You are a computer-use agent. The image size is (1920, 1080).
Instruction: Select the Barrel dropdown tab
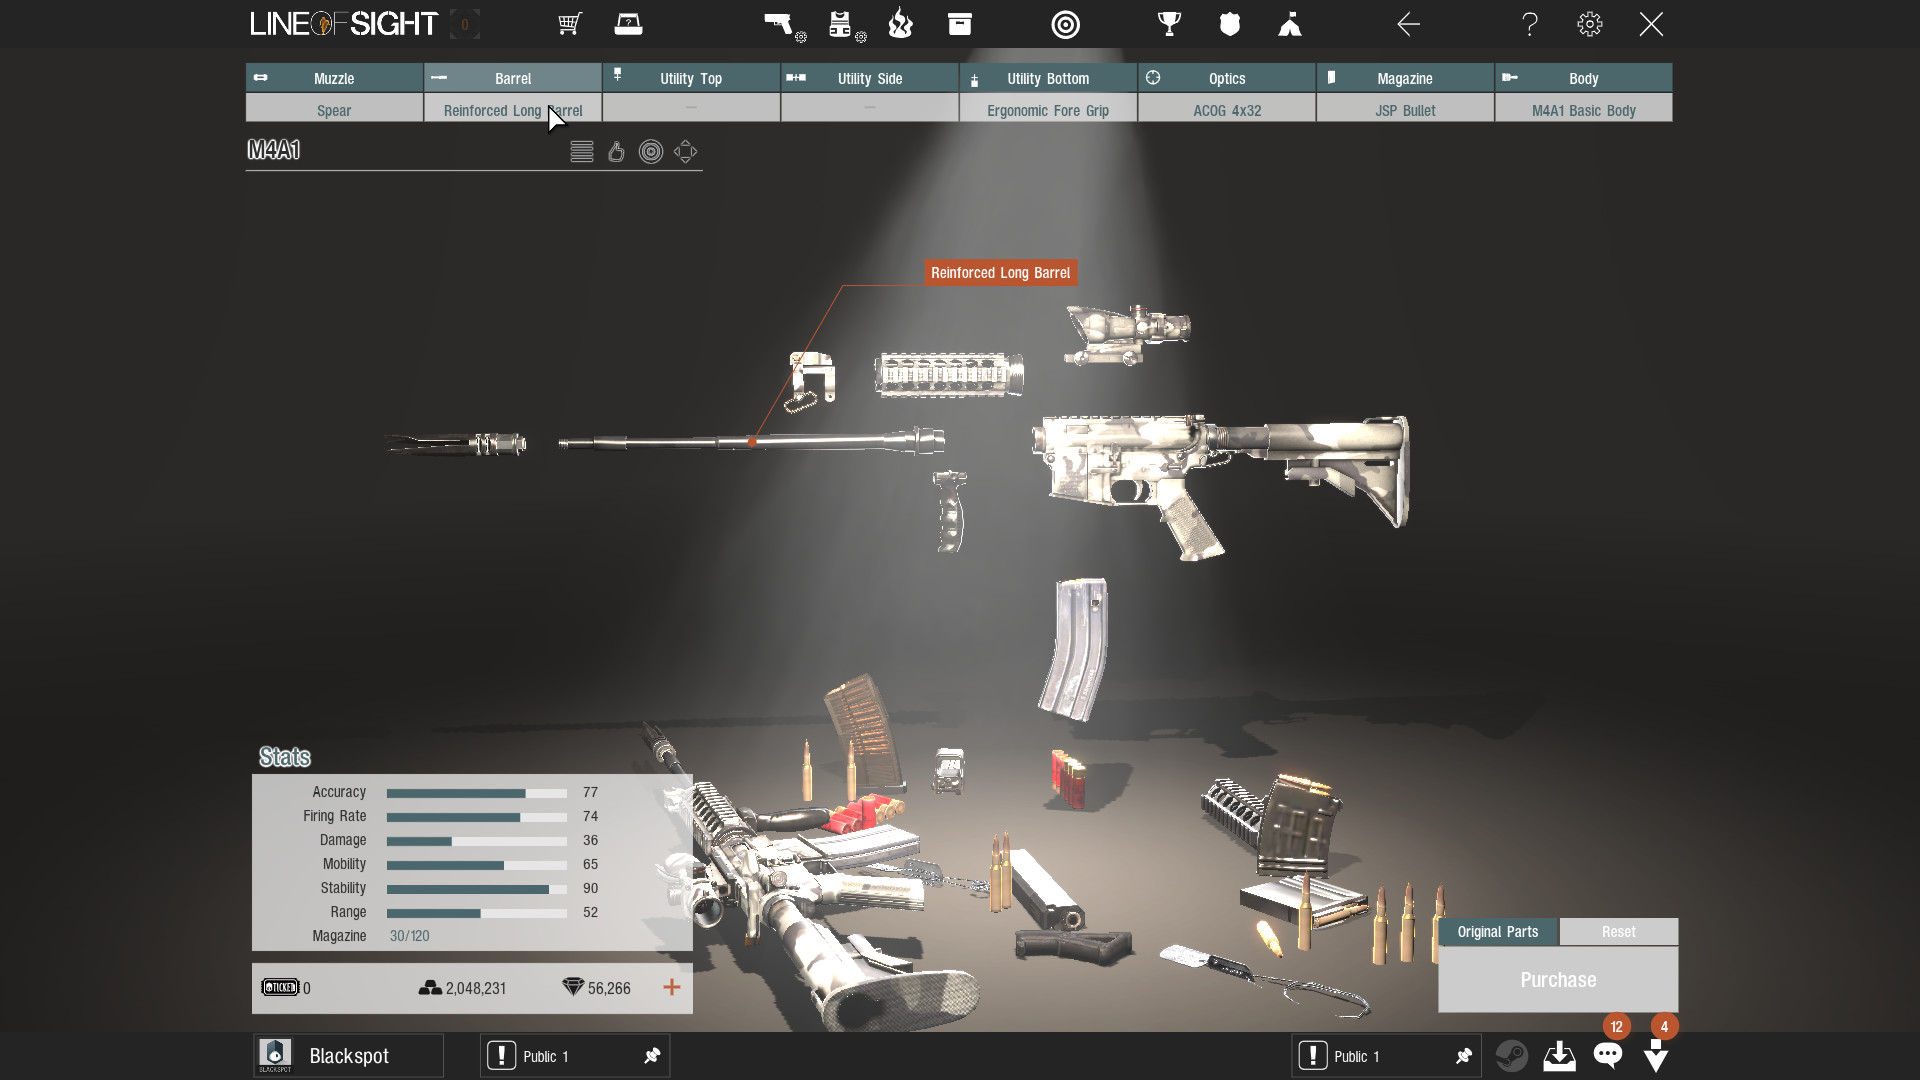pyautogui.click(x=512, y=78)
